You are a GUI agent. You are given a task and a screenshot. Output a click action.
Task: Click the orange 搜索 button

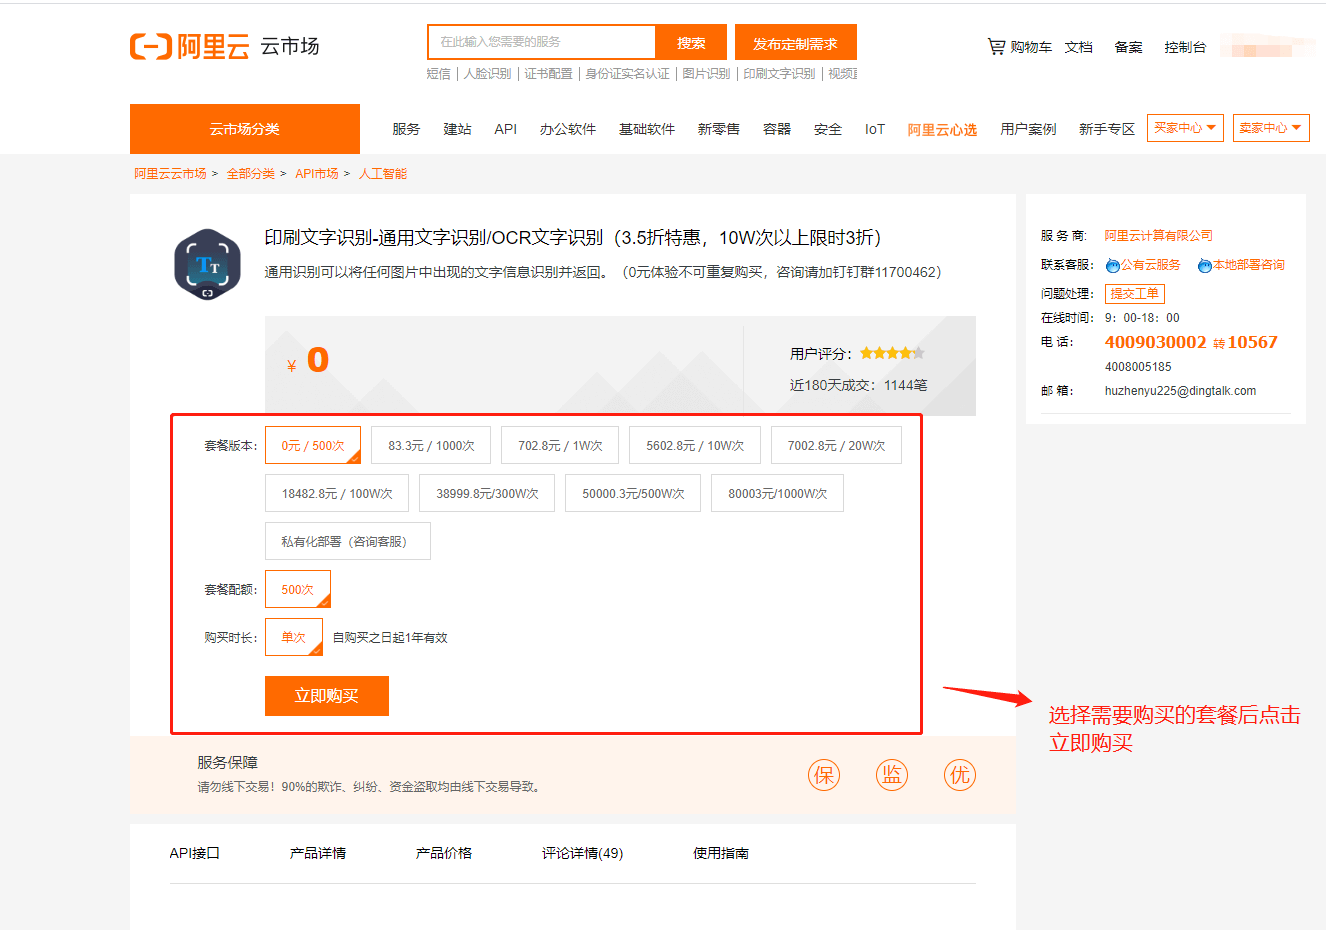(691, 43)
